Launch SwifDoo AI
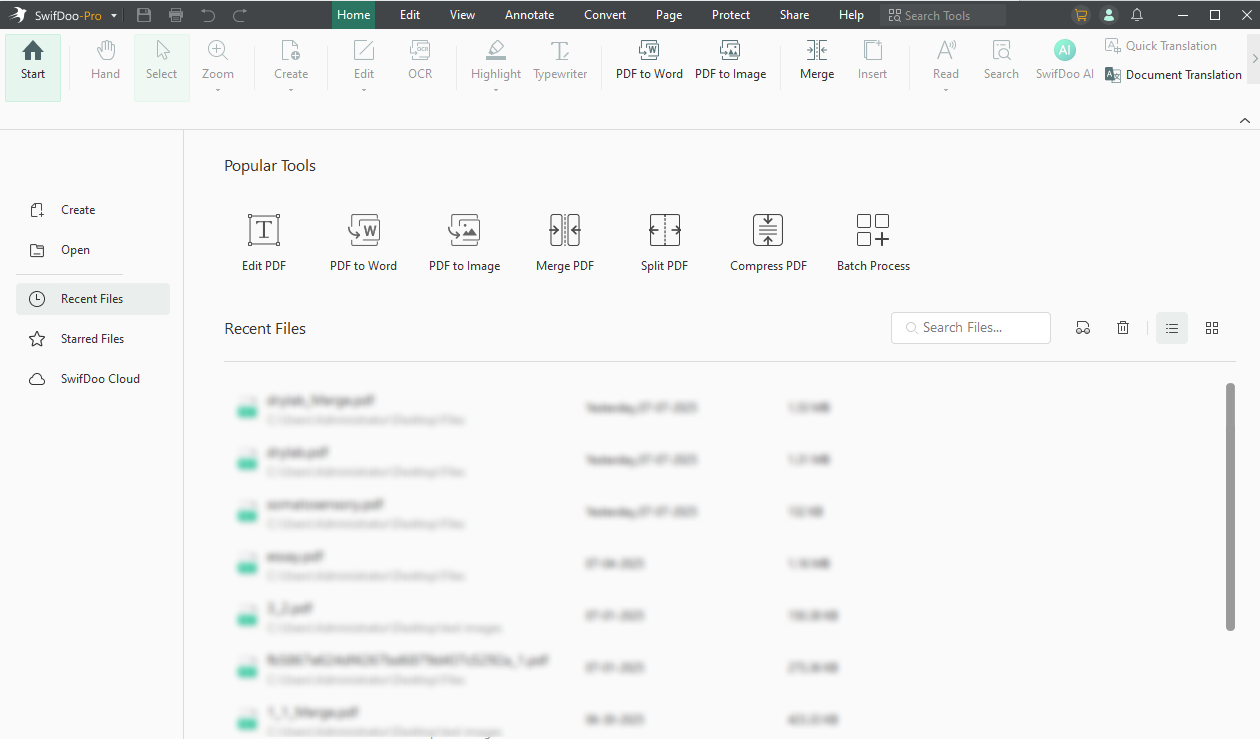 tap(1065, 60)
